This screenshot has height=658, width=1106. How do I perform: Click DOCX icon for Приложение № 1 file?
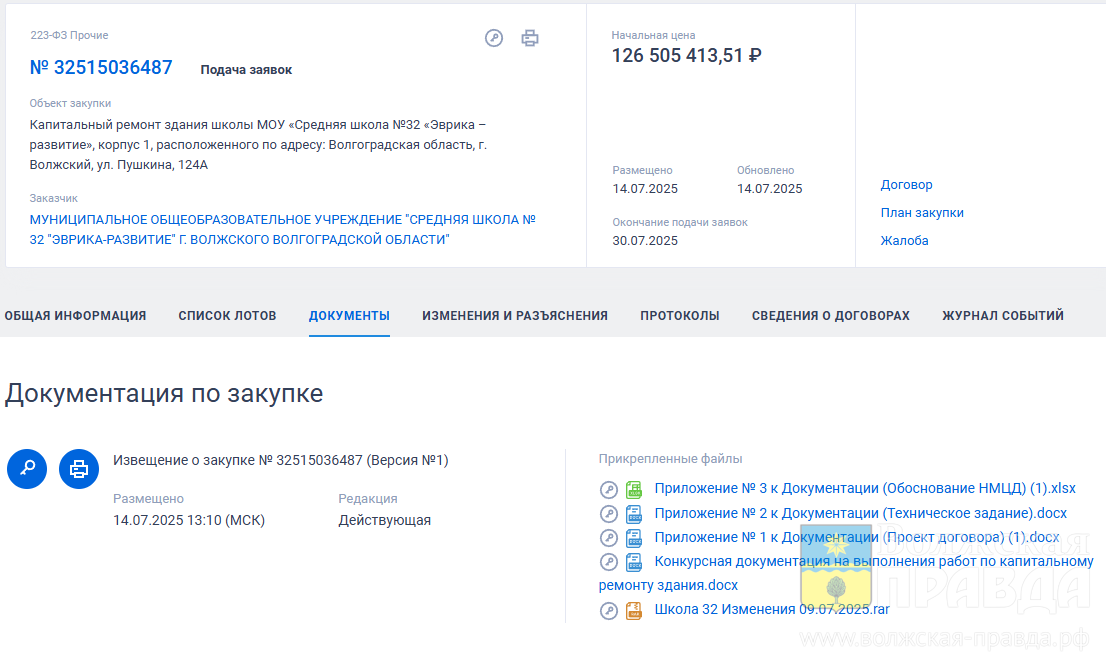point(633,538)
